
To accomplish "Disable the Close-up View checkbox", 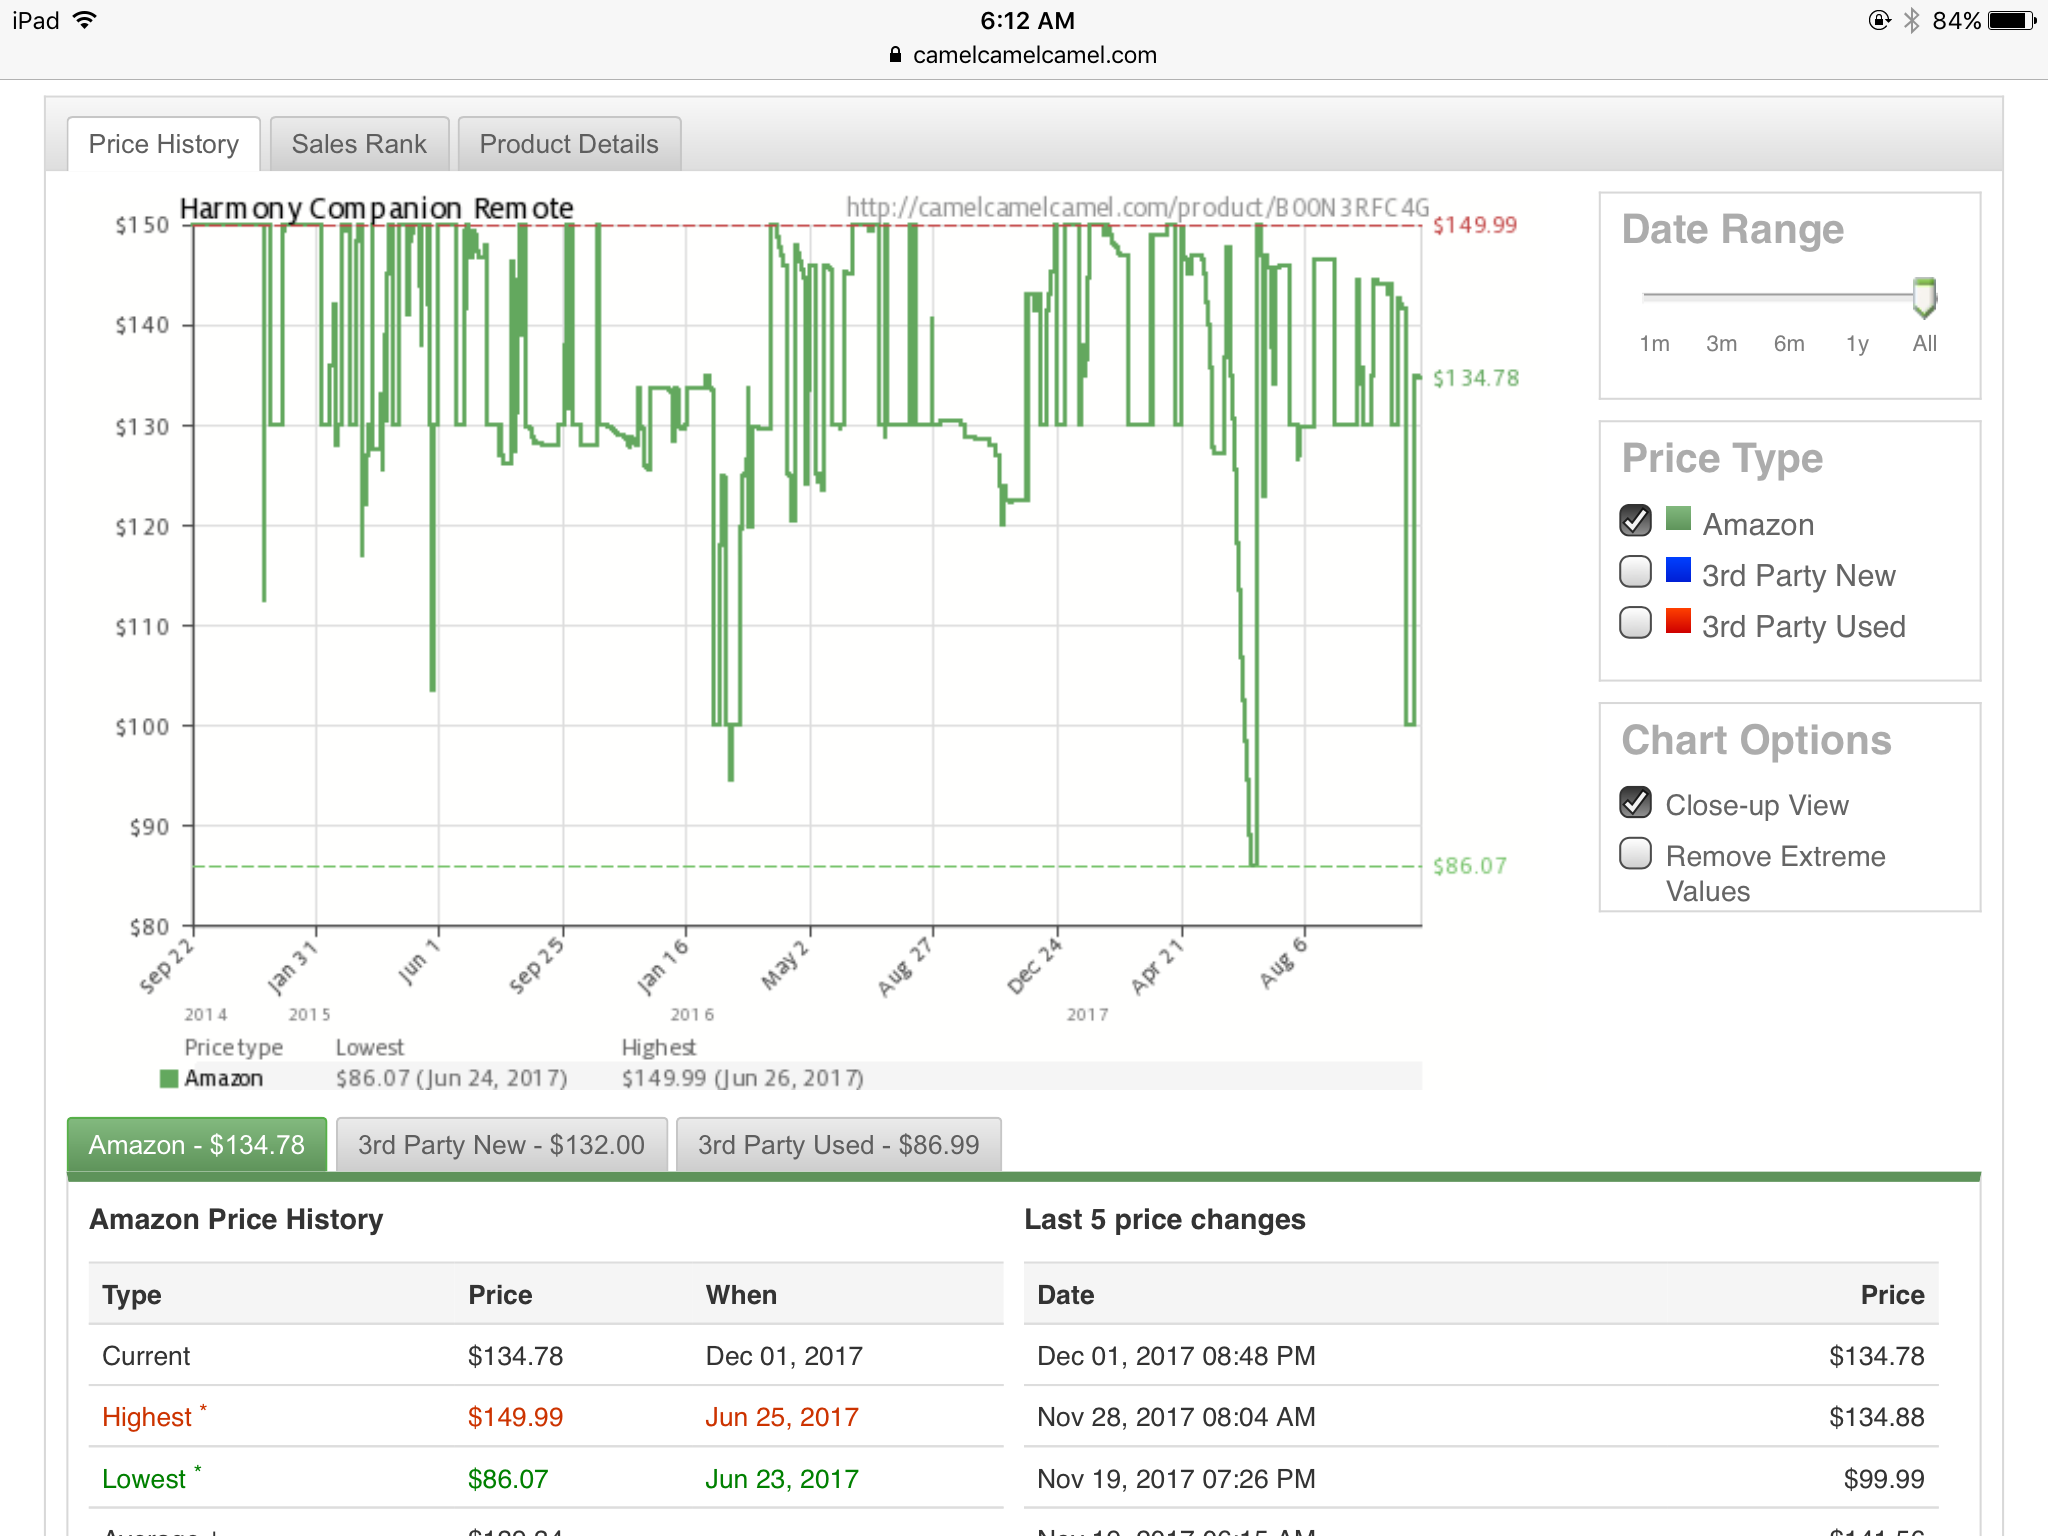I will point(1635,802).
